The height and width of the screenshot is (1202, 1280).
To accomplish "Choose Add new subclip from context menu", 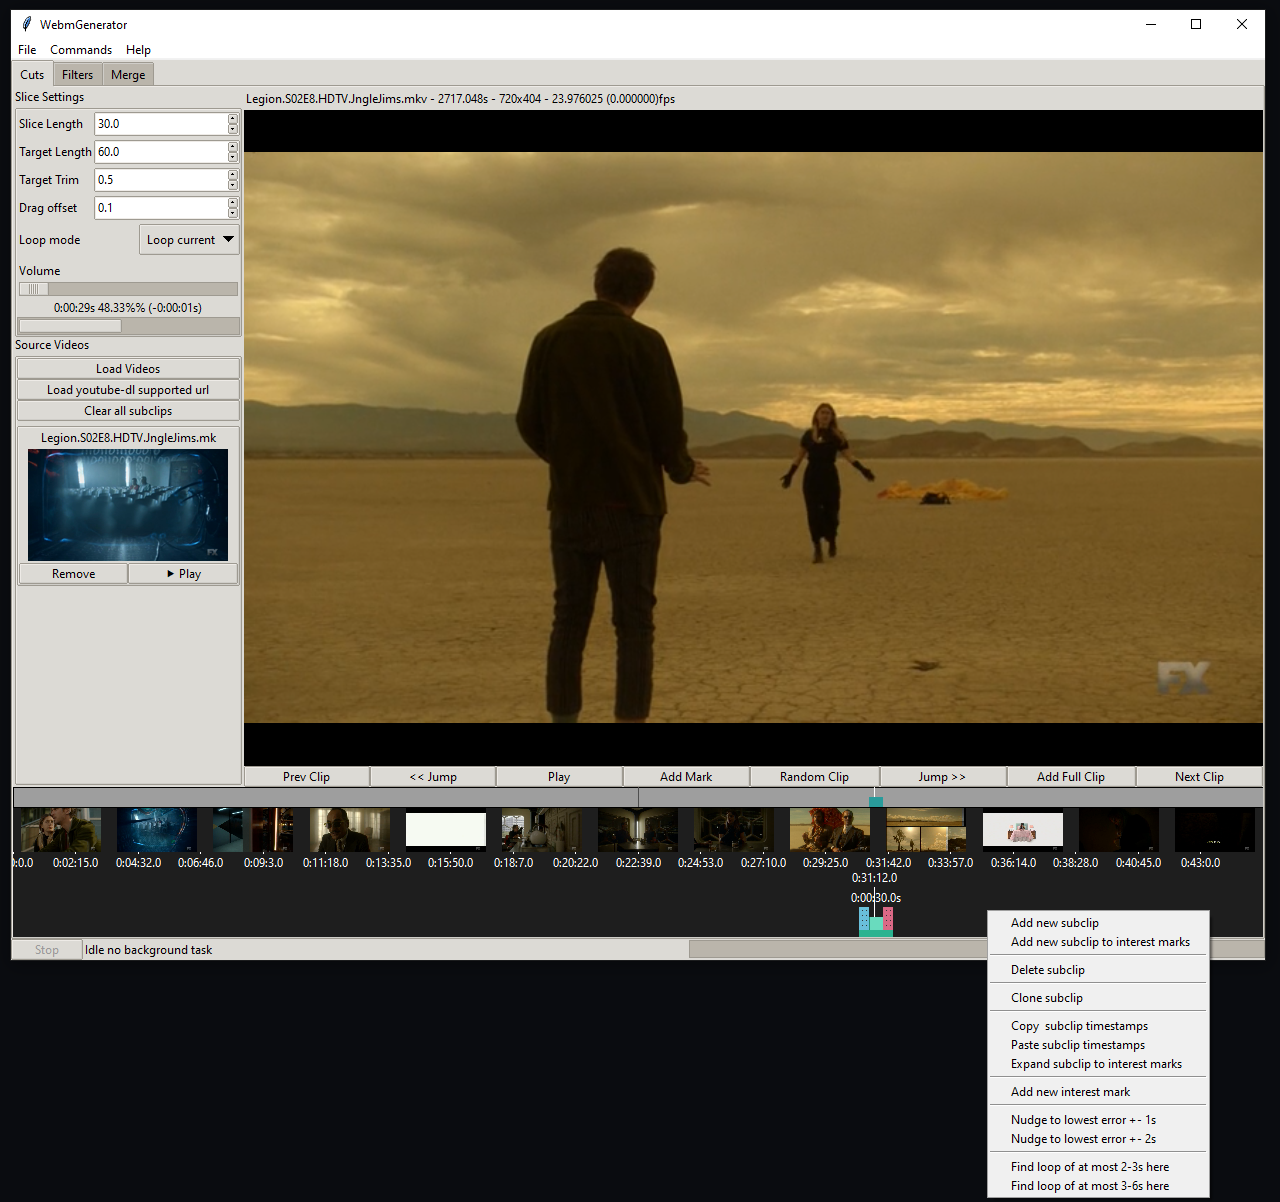I will click(1098, 923).
